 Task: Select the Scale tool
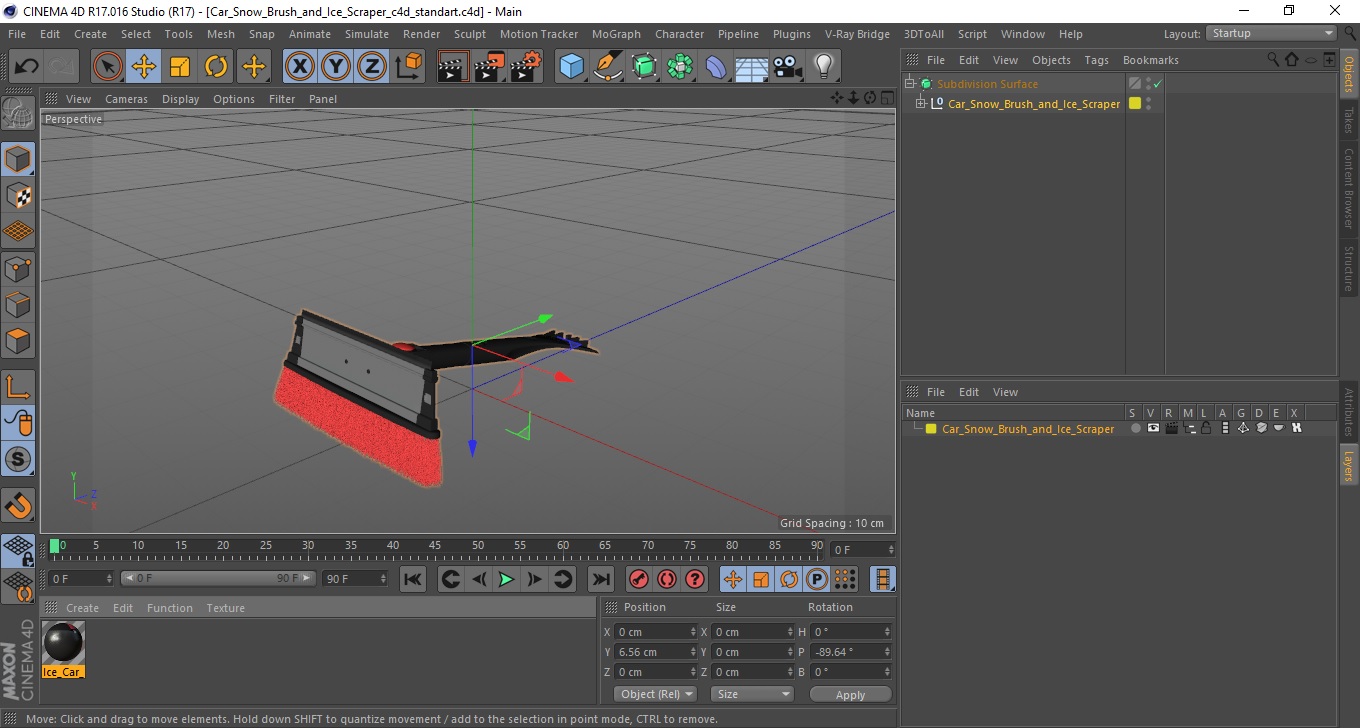point(180,67)
